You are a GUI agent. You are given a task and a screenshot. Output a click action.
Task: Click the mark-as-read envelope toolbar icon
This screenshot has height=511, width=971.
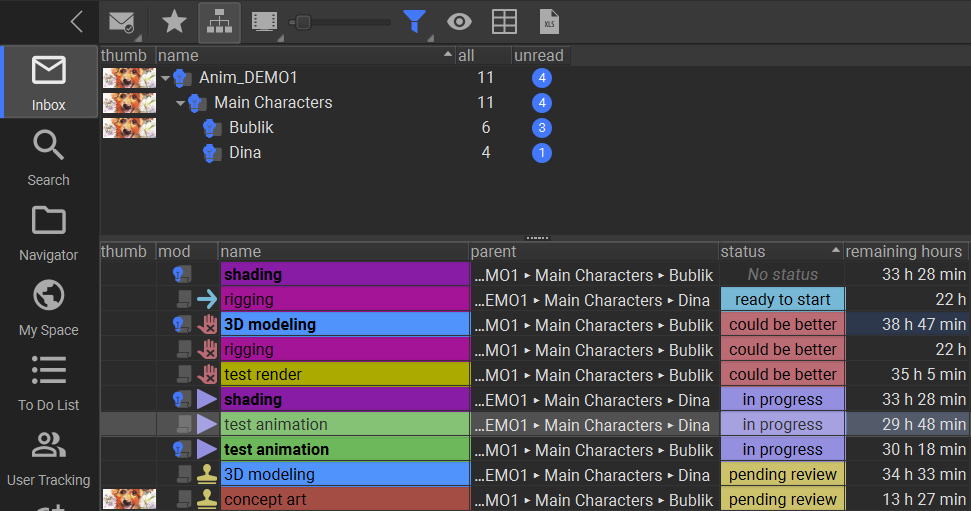point(122,22)
